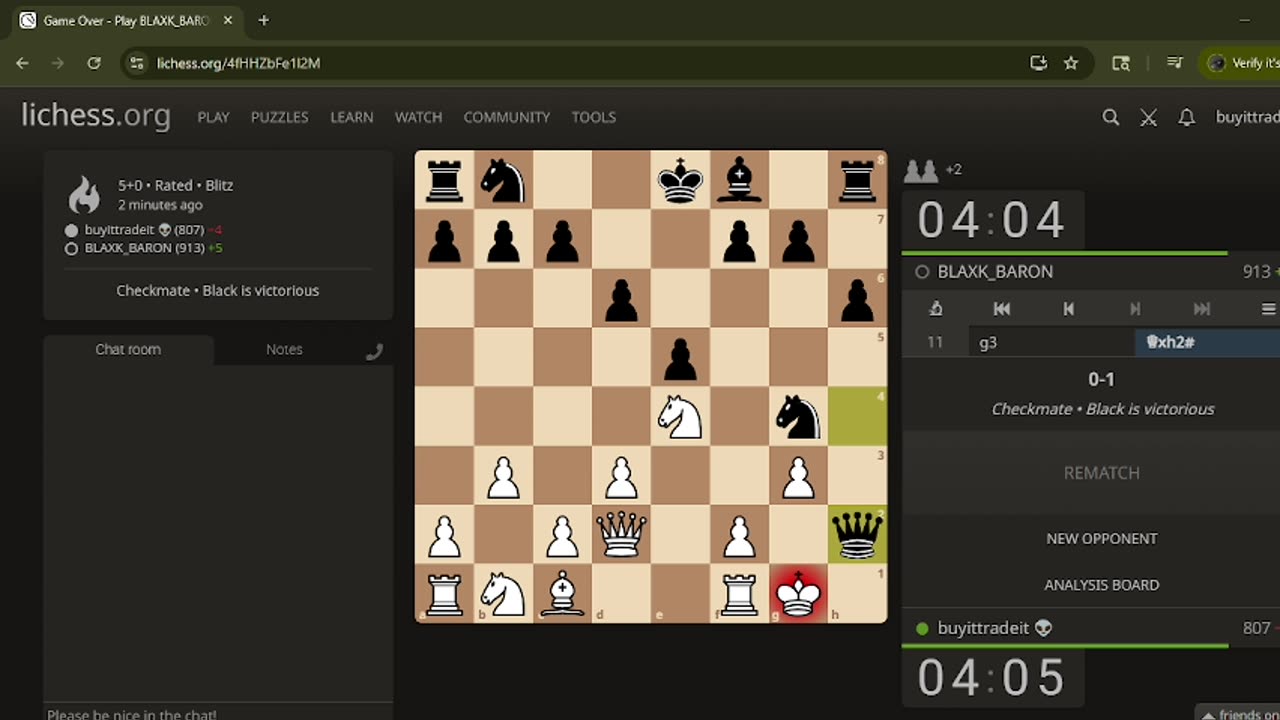Select move Qxh2# in move list

[x=1207, y=342]
